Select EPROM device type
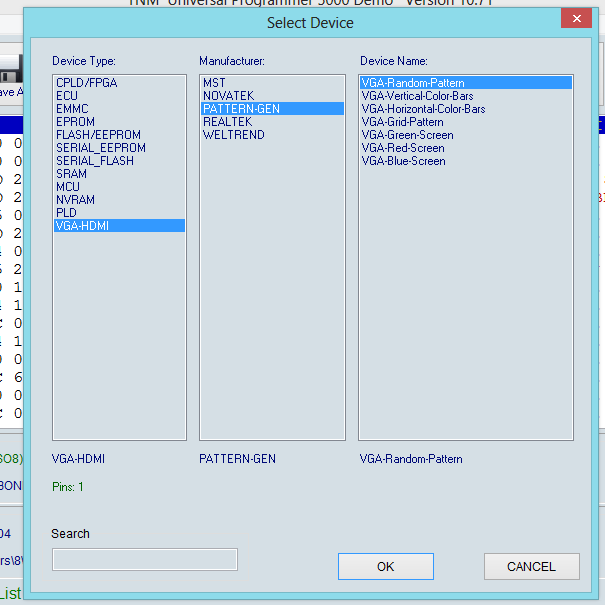 click(119, 122)
